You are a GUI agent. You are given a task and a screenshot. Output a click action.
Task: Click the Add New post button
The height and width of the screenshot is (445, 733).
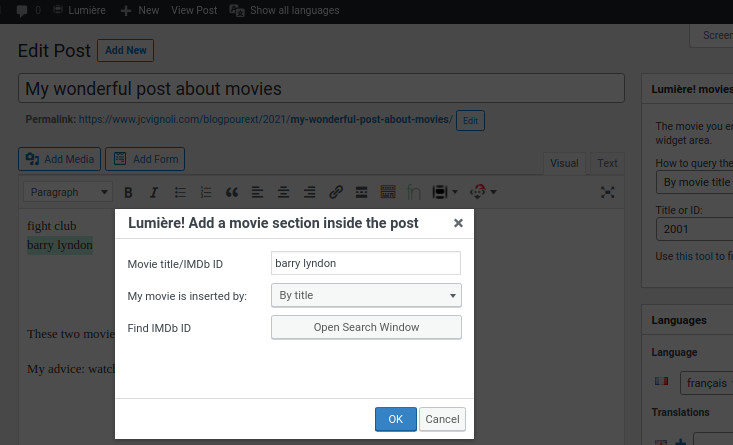125,50
